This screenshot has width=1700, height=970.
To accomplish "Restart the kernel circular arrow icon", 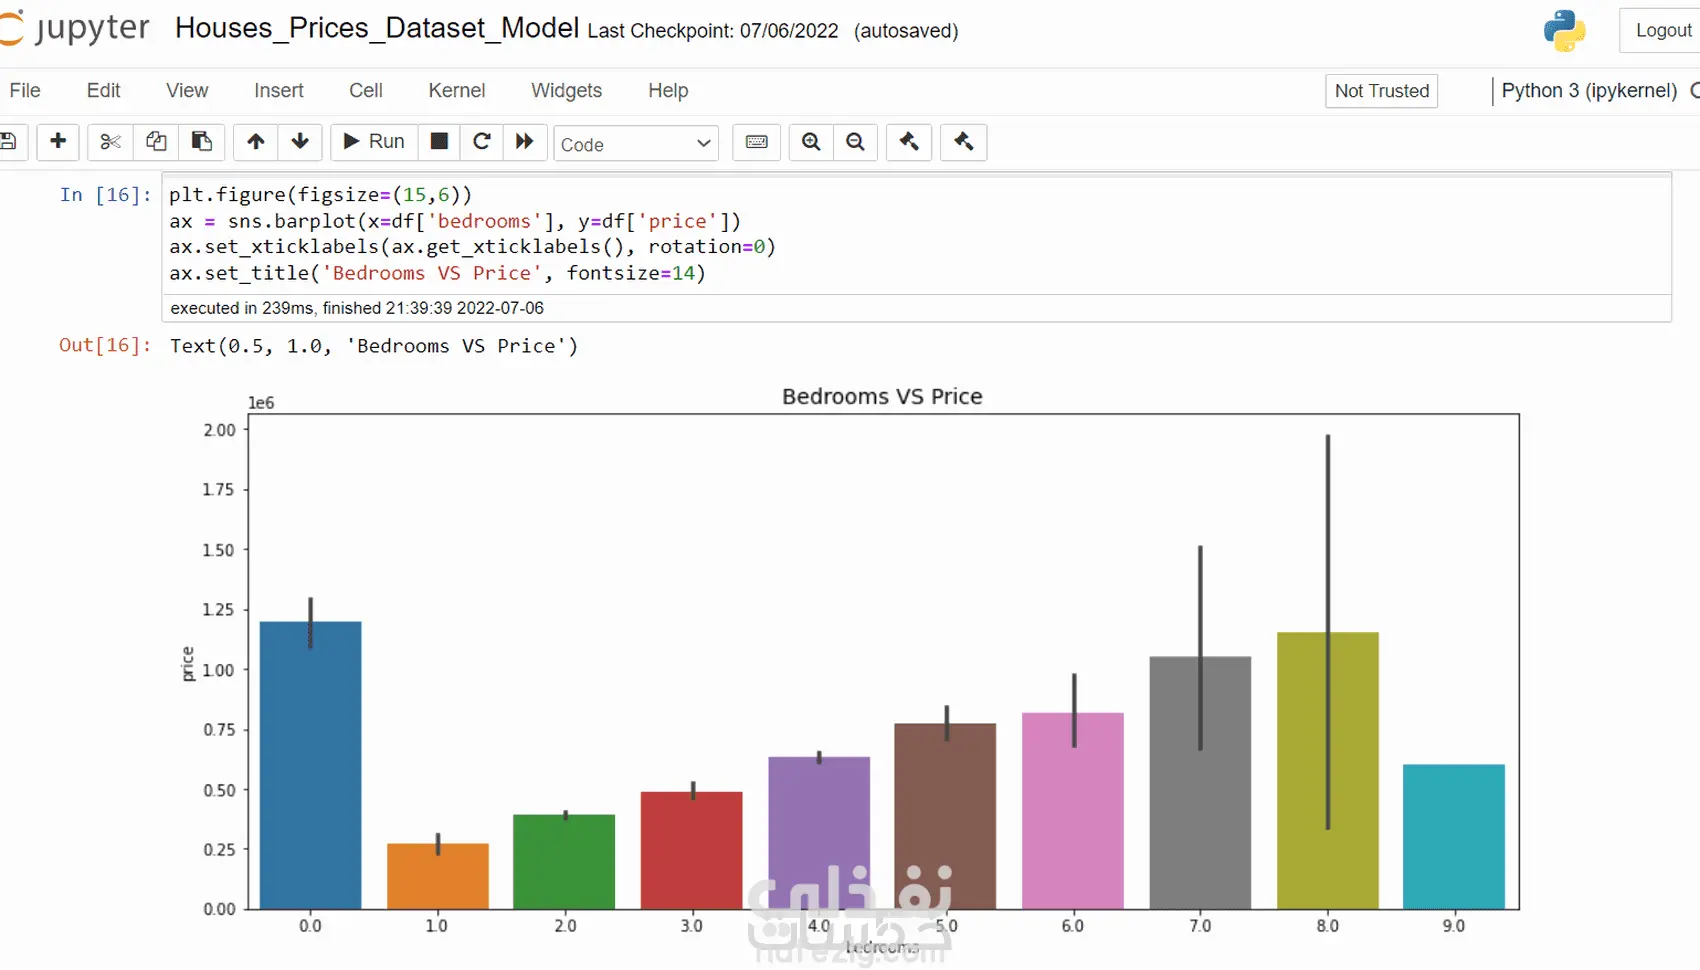I will (482, 142).
